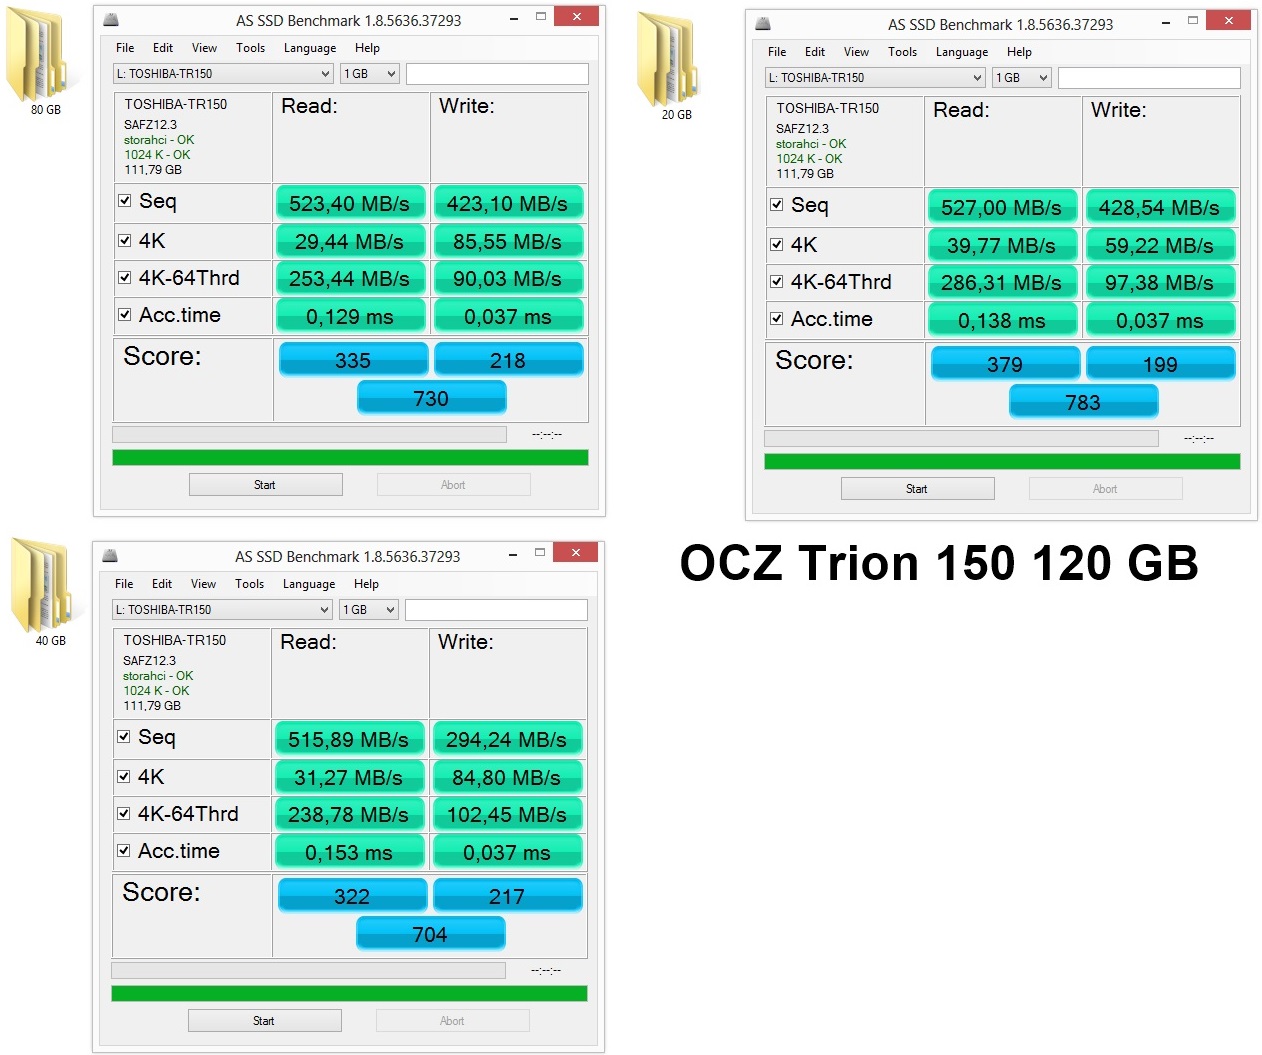The image size is (1262, 1055).
Task: Click the total score 704
Action: [x=431, y=934]
